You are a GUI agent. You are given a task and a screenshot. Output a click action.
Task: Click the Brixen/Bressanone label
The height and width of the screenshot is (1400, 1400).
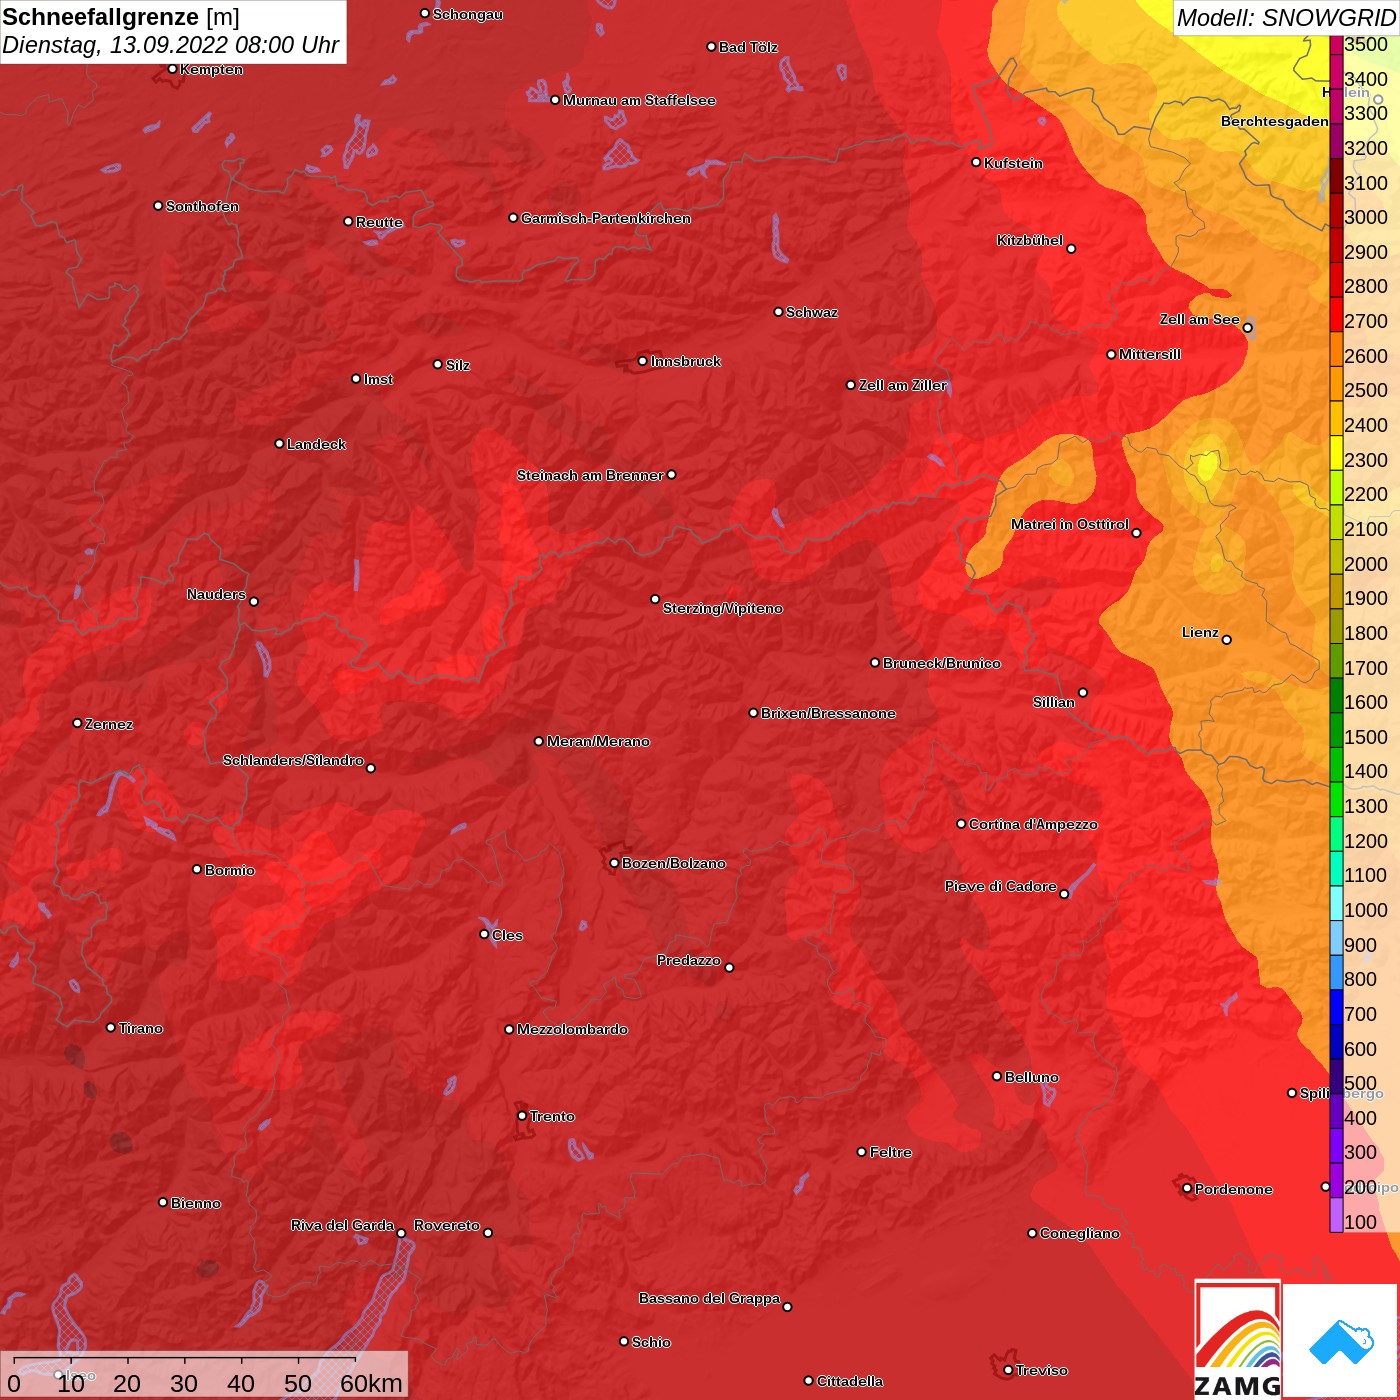click(x=828, y=713)
